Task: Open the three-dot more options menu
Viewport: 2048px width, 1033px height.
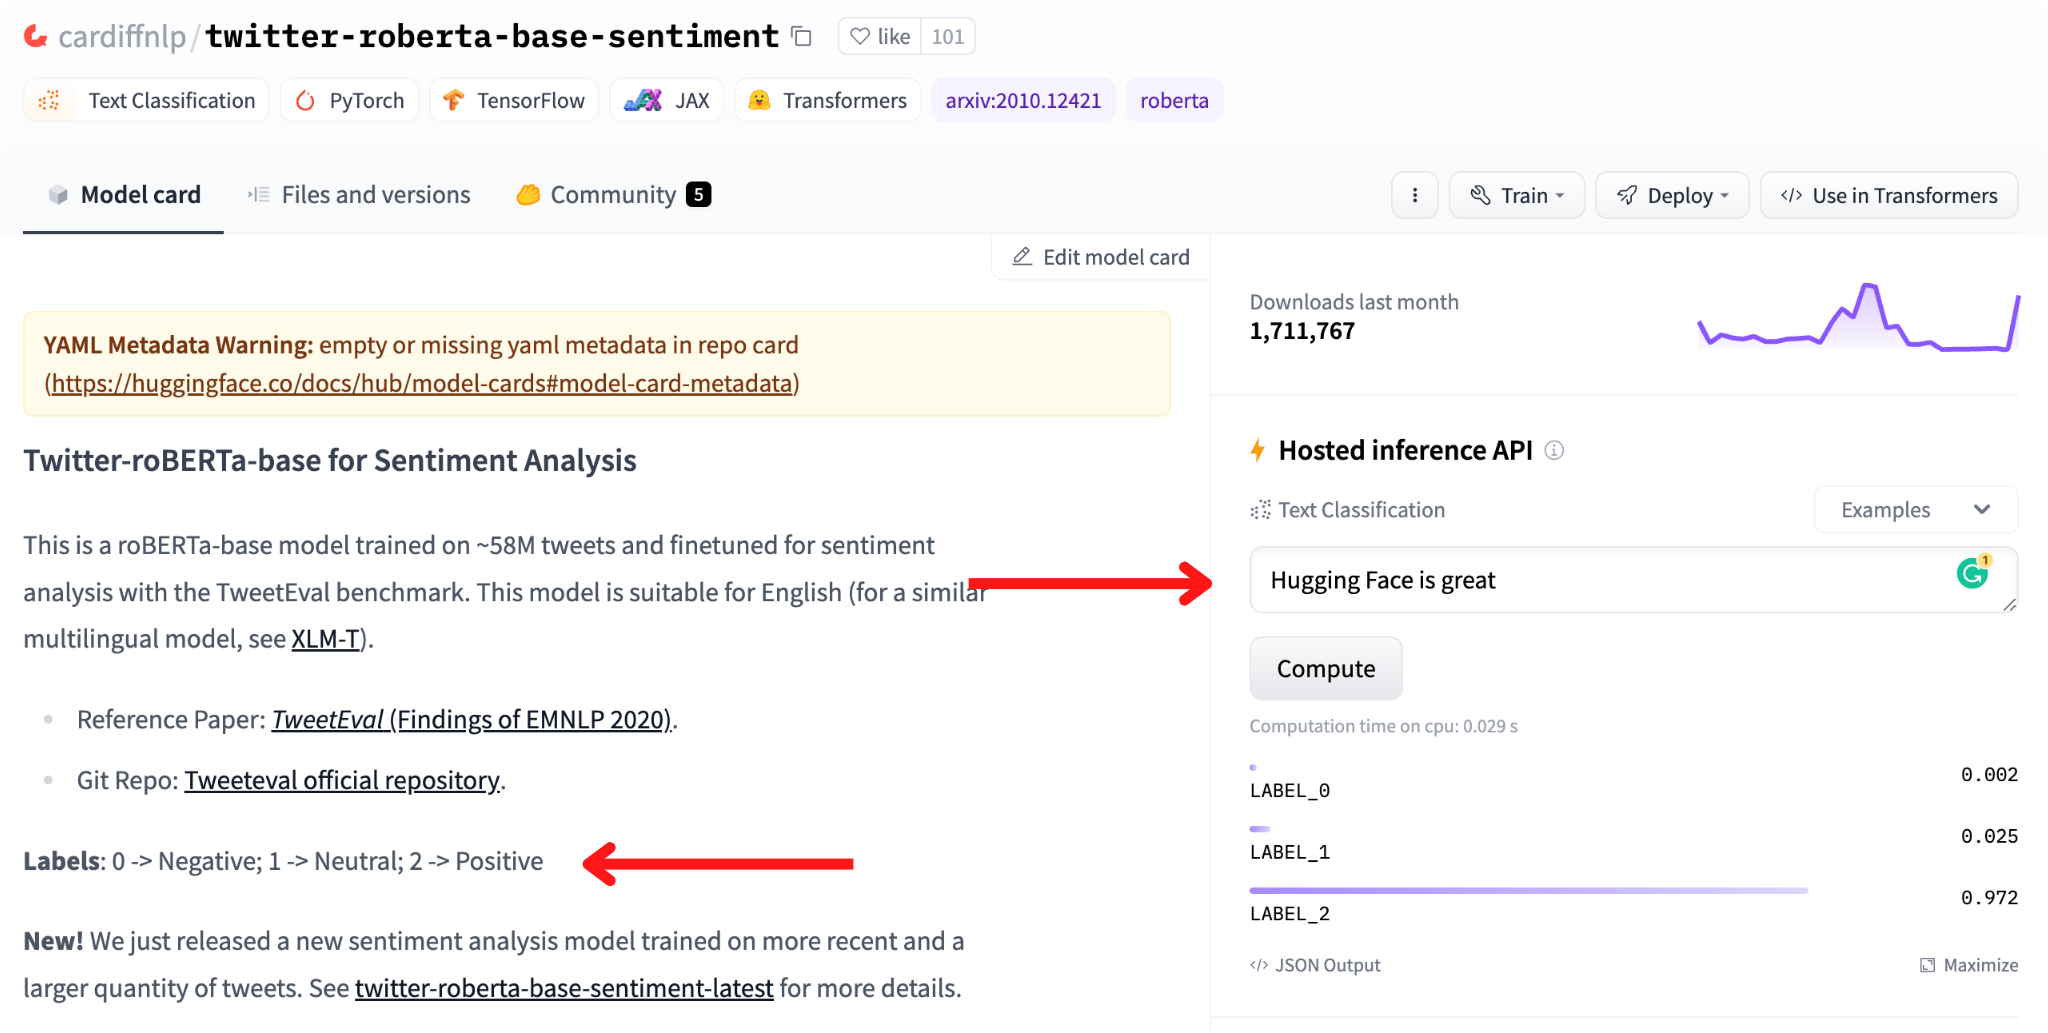Action: click(x=1414, y=195)
